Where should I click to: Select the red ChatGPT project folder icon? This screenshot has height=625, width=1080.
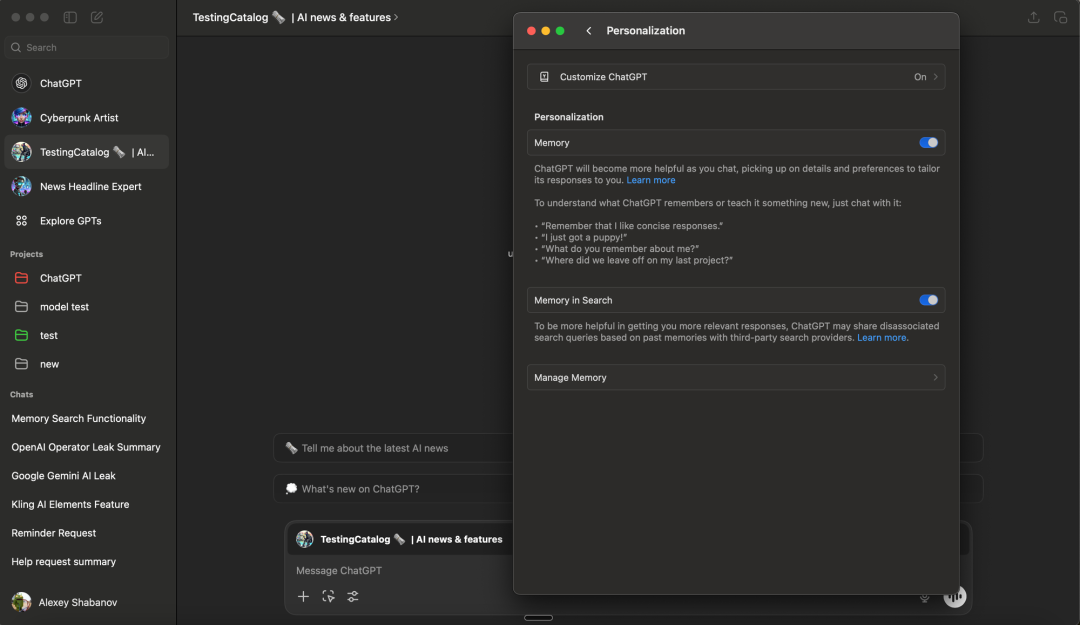(21, 278)
